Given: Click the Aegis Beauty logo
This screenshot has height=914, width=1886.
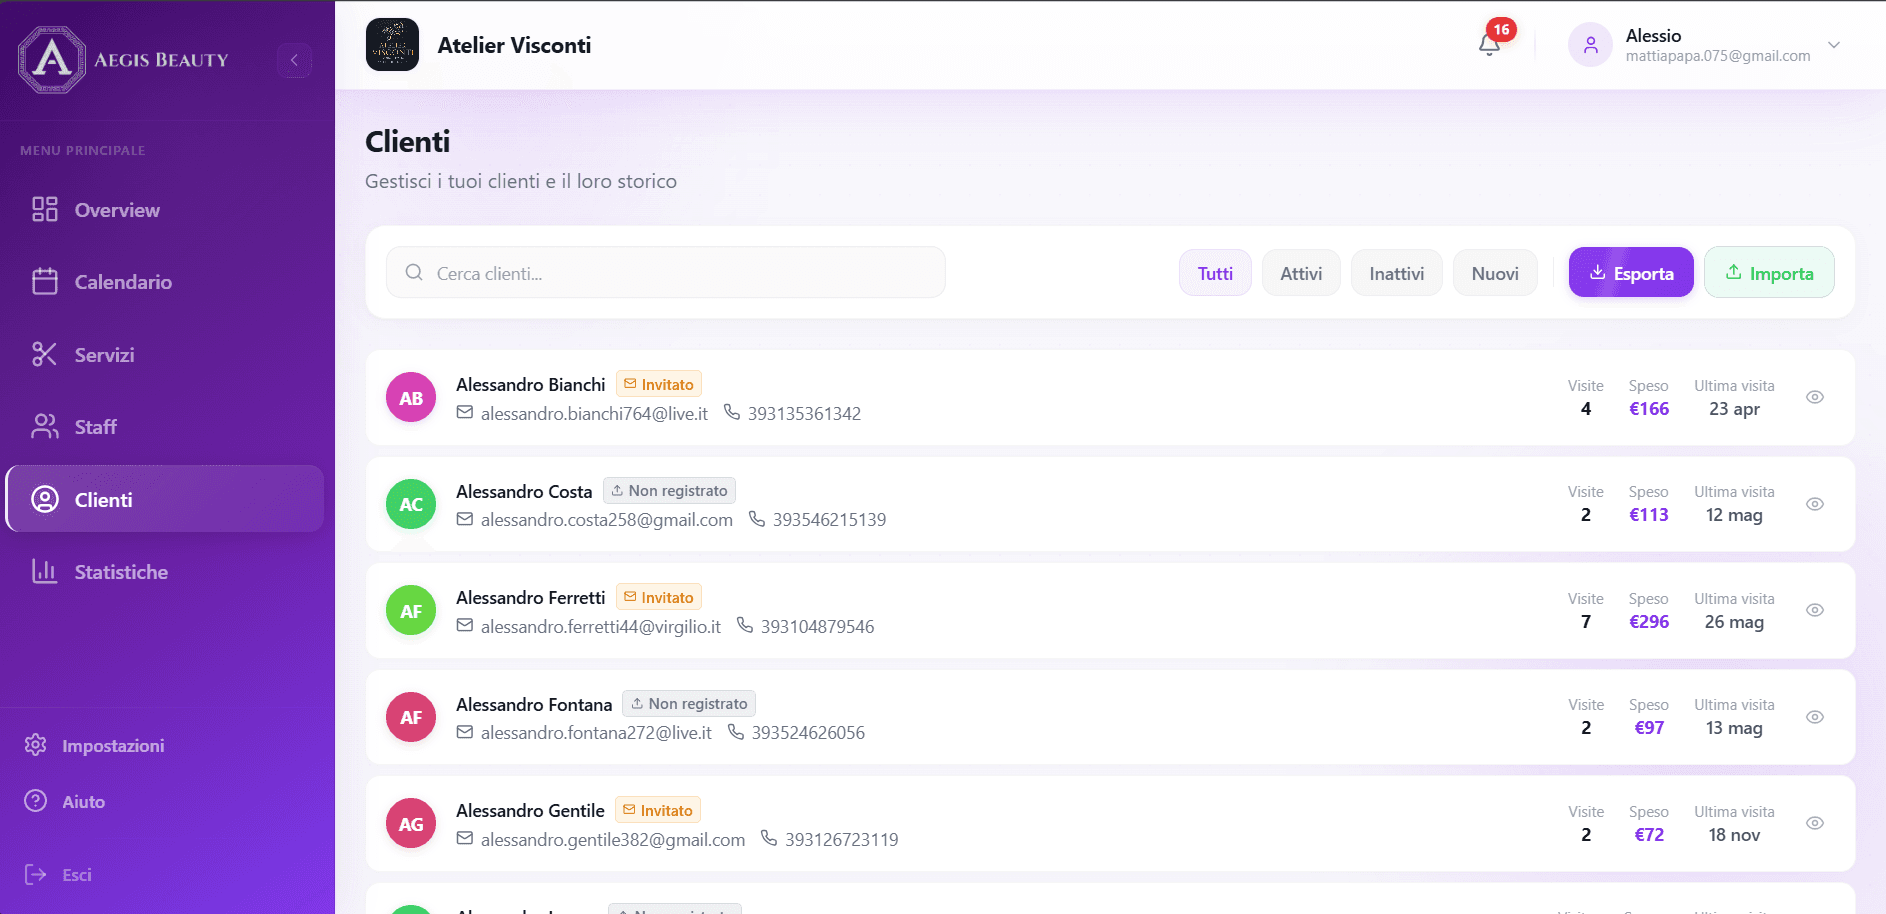Looking at the screenshot, I should [124, 60].
